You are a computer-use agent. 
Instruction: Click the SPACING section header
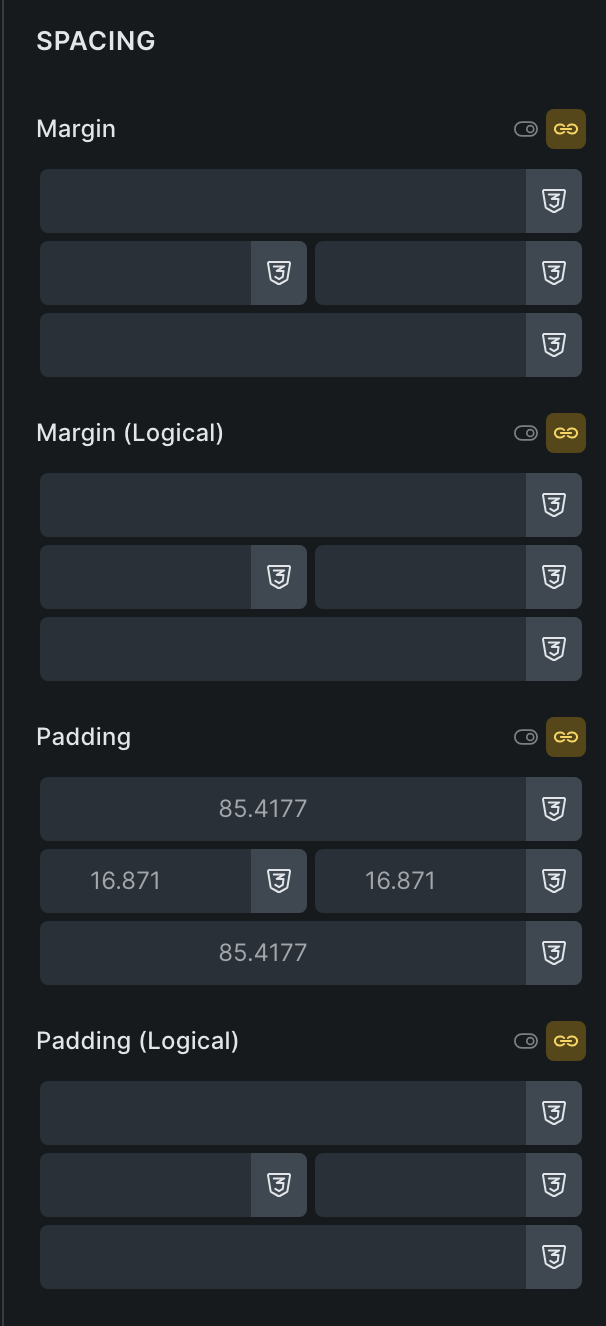(96, 41)
